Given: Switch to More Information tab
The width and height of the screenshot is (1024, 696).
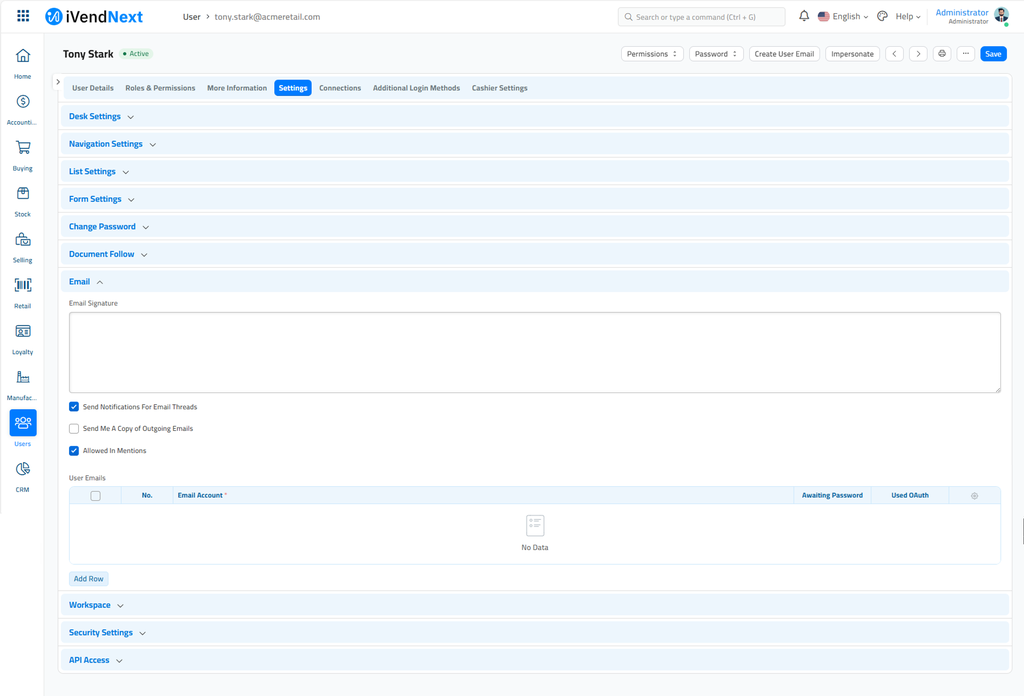Looking at the screenshot, I should point(237,88).
